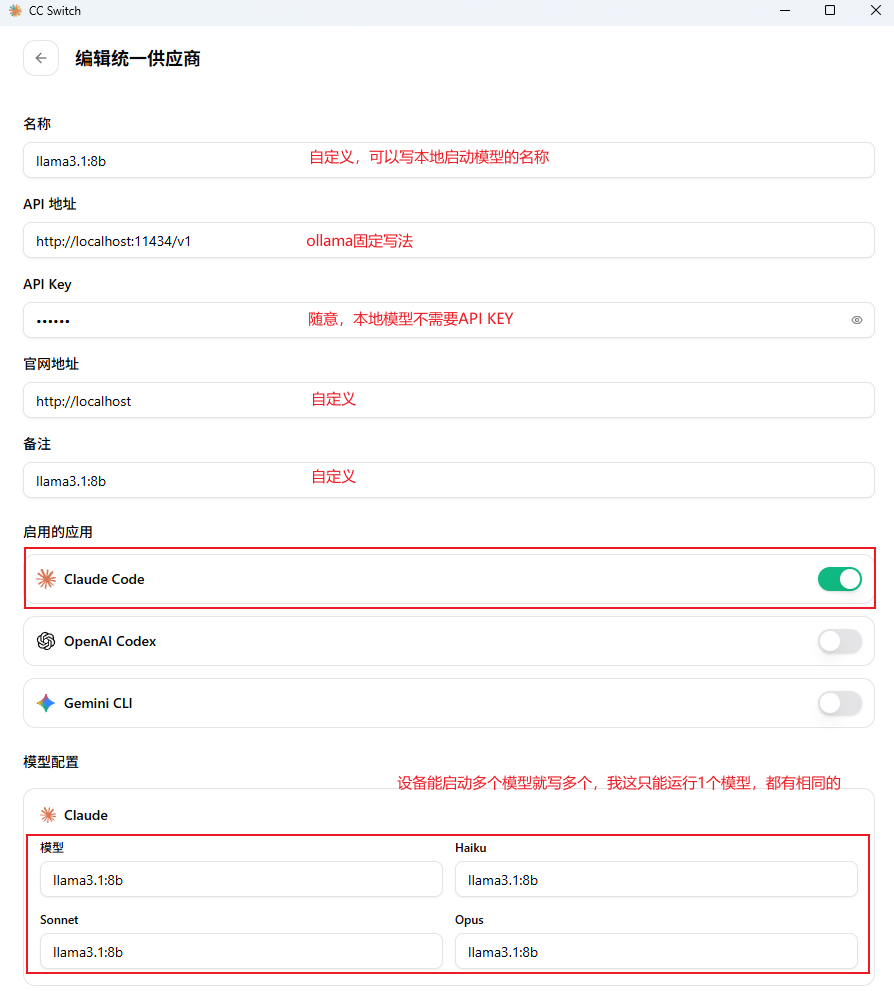
Task: Click the Claude icon in model configuration
Action: point(48,815)
